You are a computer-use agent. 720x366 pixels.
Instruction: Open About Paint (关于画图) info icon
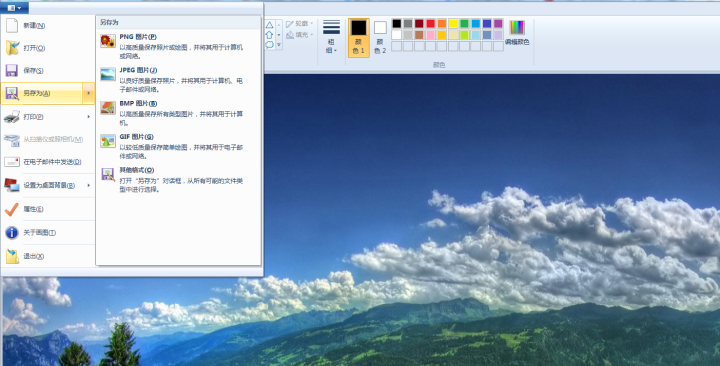(x=48, y=233)
